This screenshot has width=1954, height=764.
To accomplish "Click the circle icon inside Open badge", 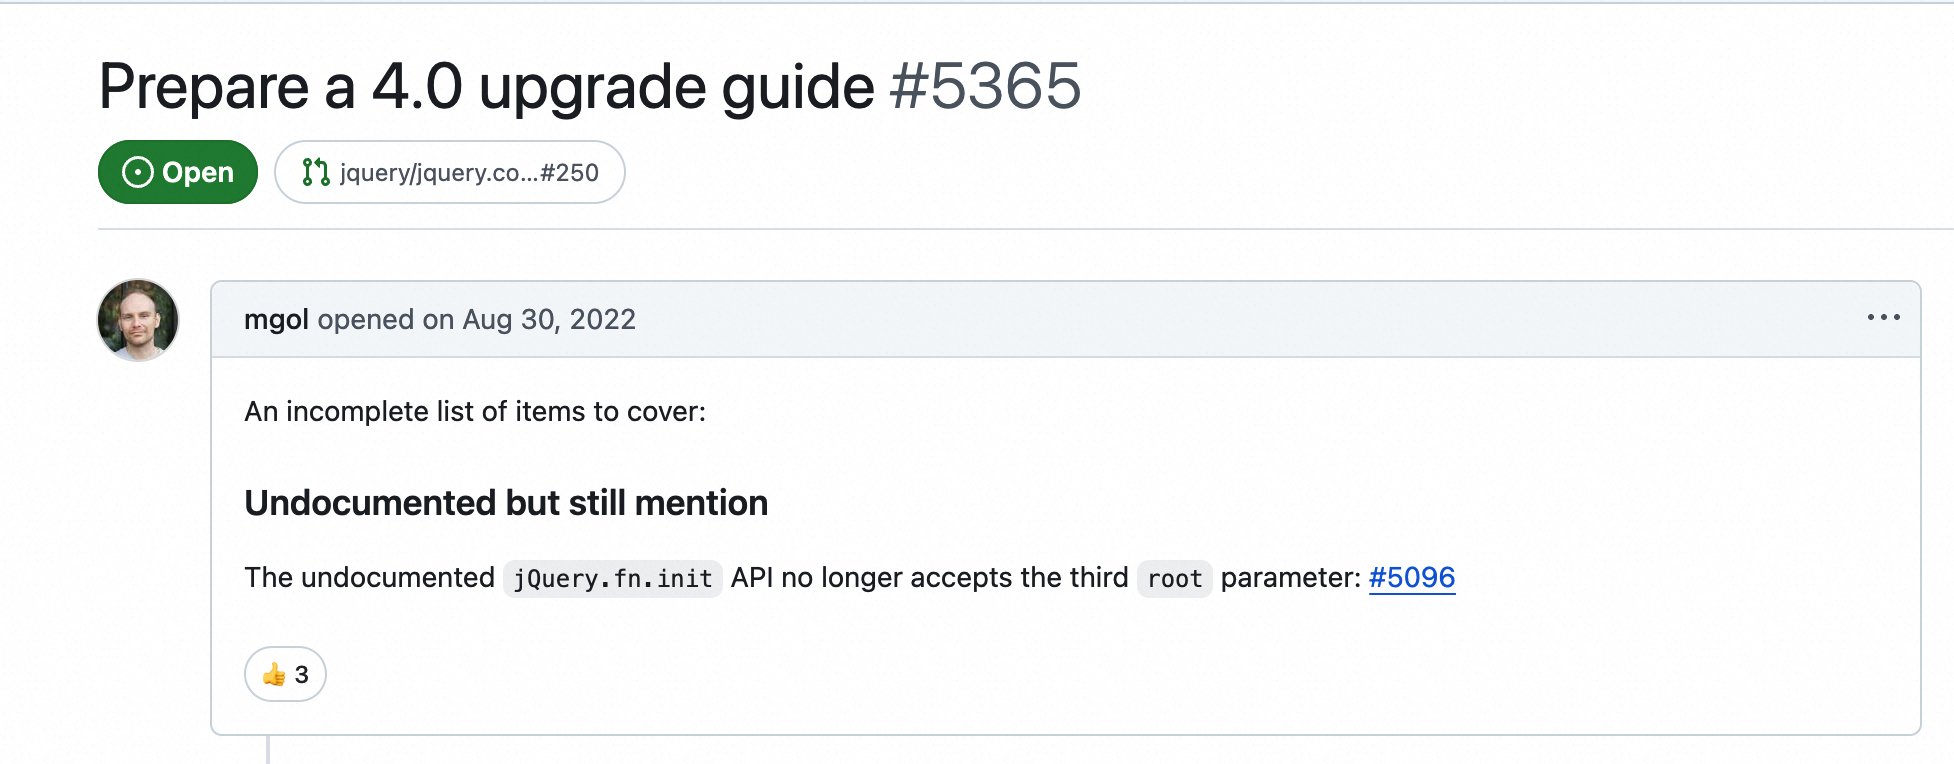I will (x=137, y=172).
